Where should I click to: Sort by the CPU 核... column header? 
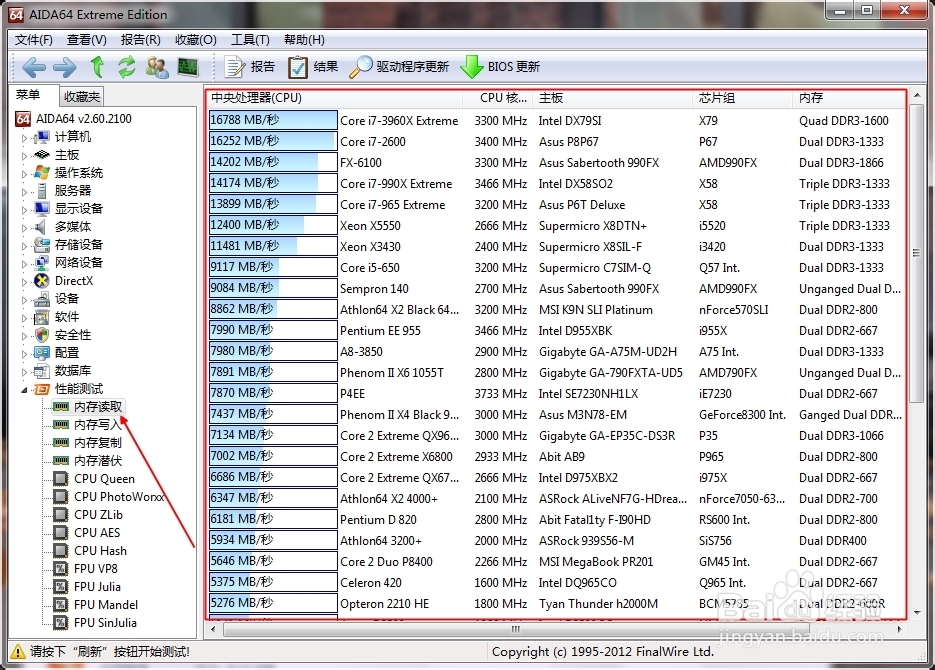(497, 98)
